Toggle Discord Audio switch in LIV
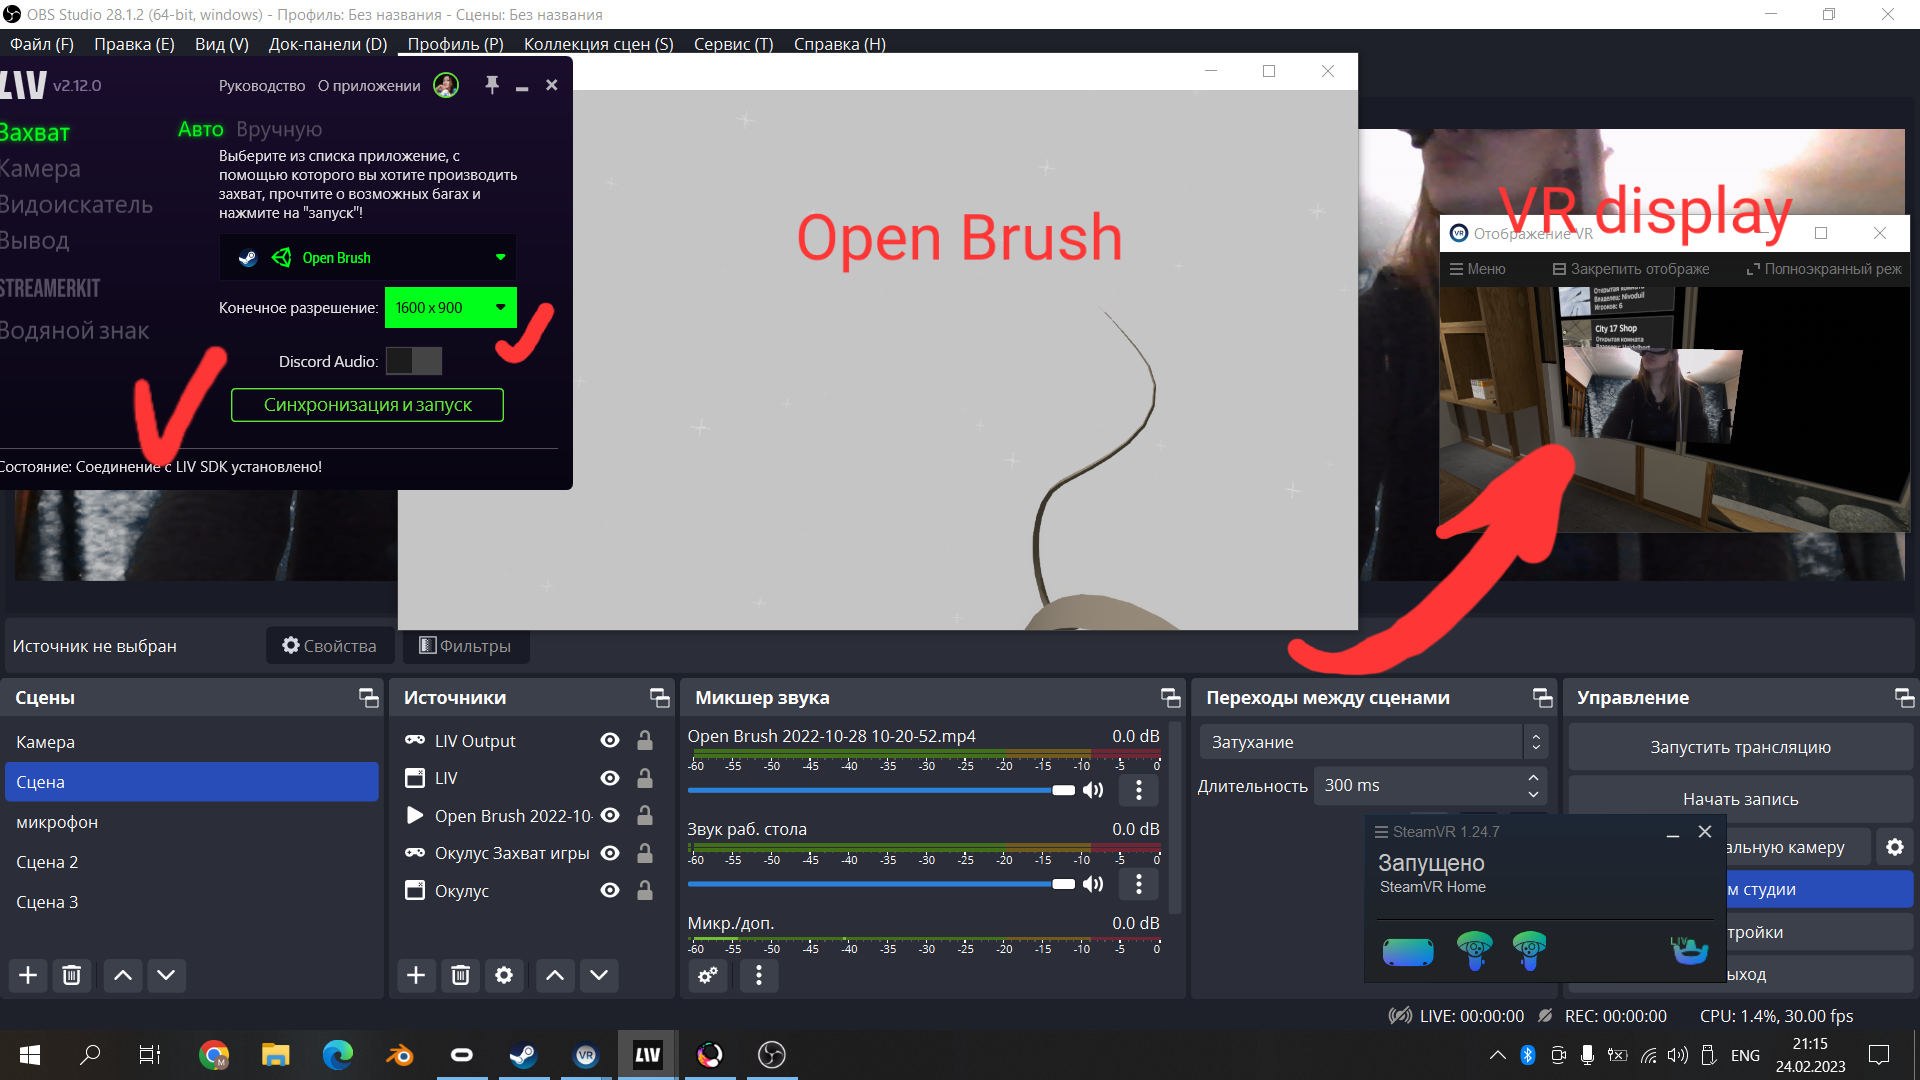Viewport: 1920px width, 1080px height. click(414, 361)
